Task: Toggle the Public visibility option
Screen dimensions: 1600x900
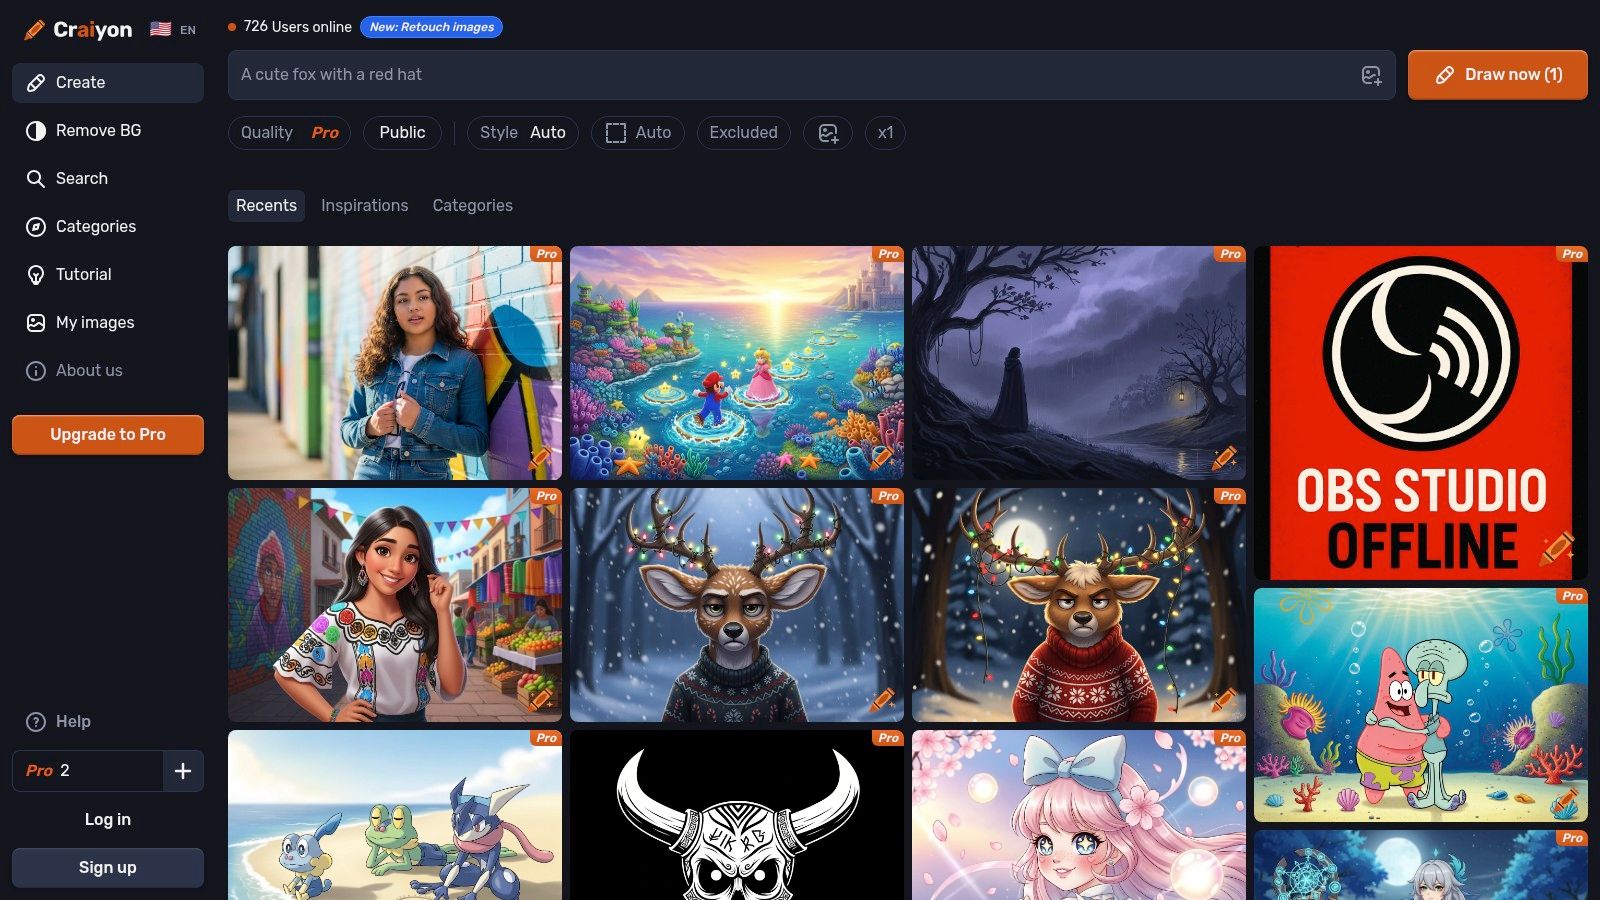Action: tap(402, 133)
